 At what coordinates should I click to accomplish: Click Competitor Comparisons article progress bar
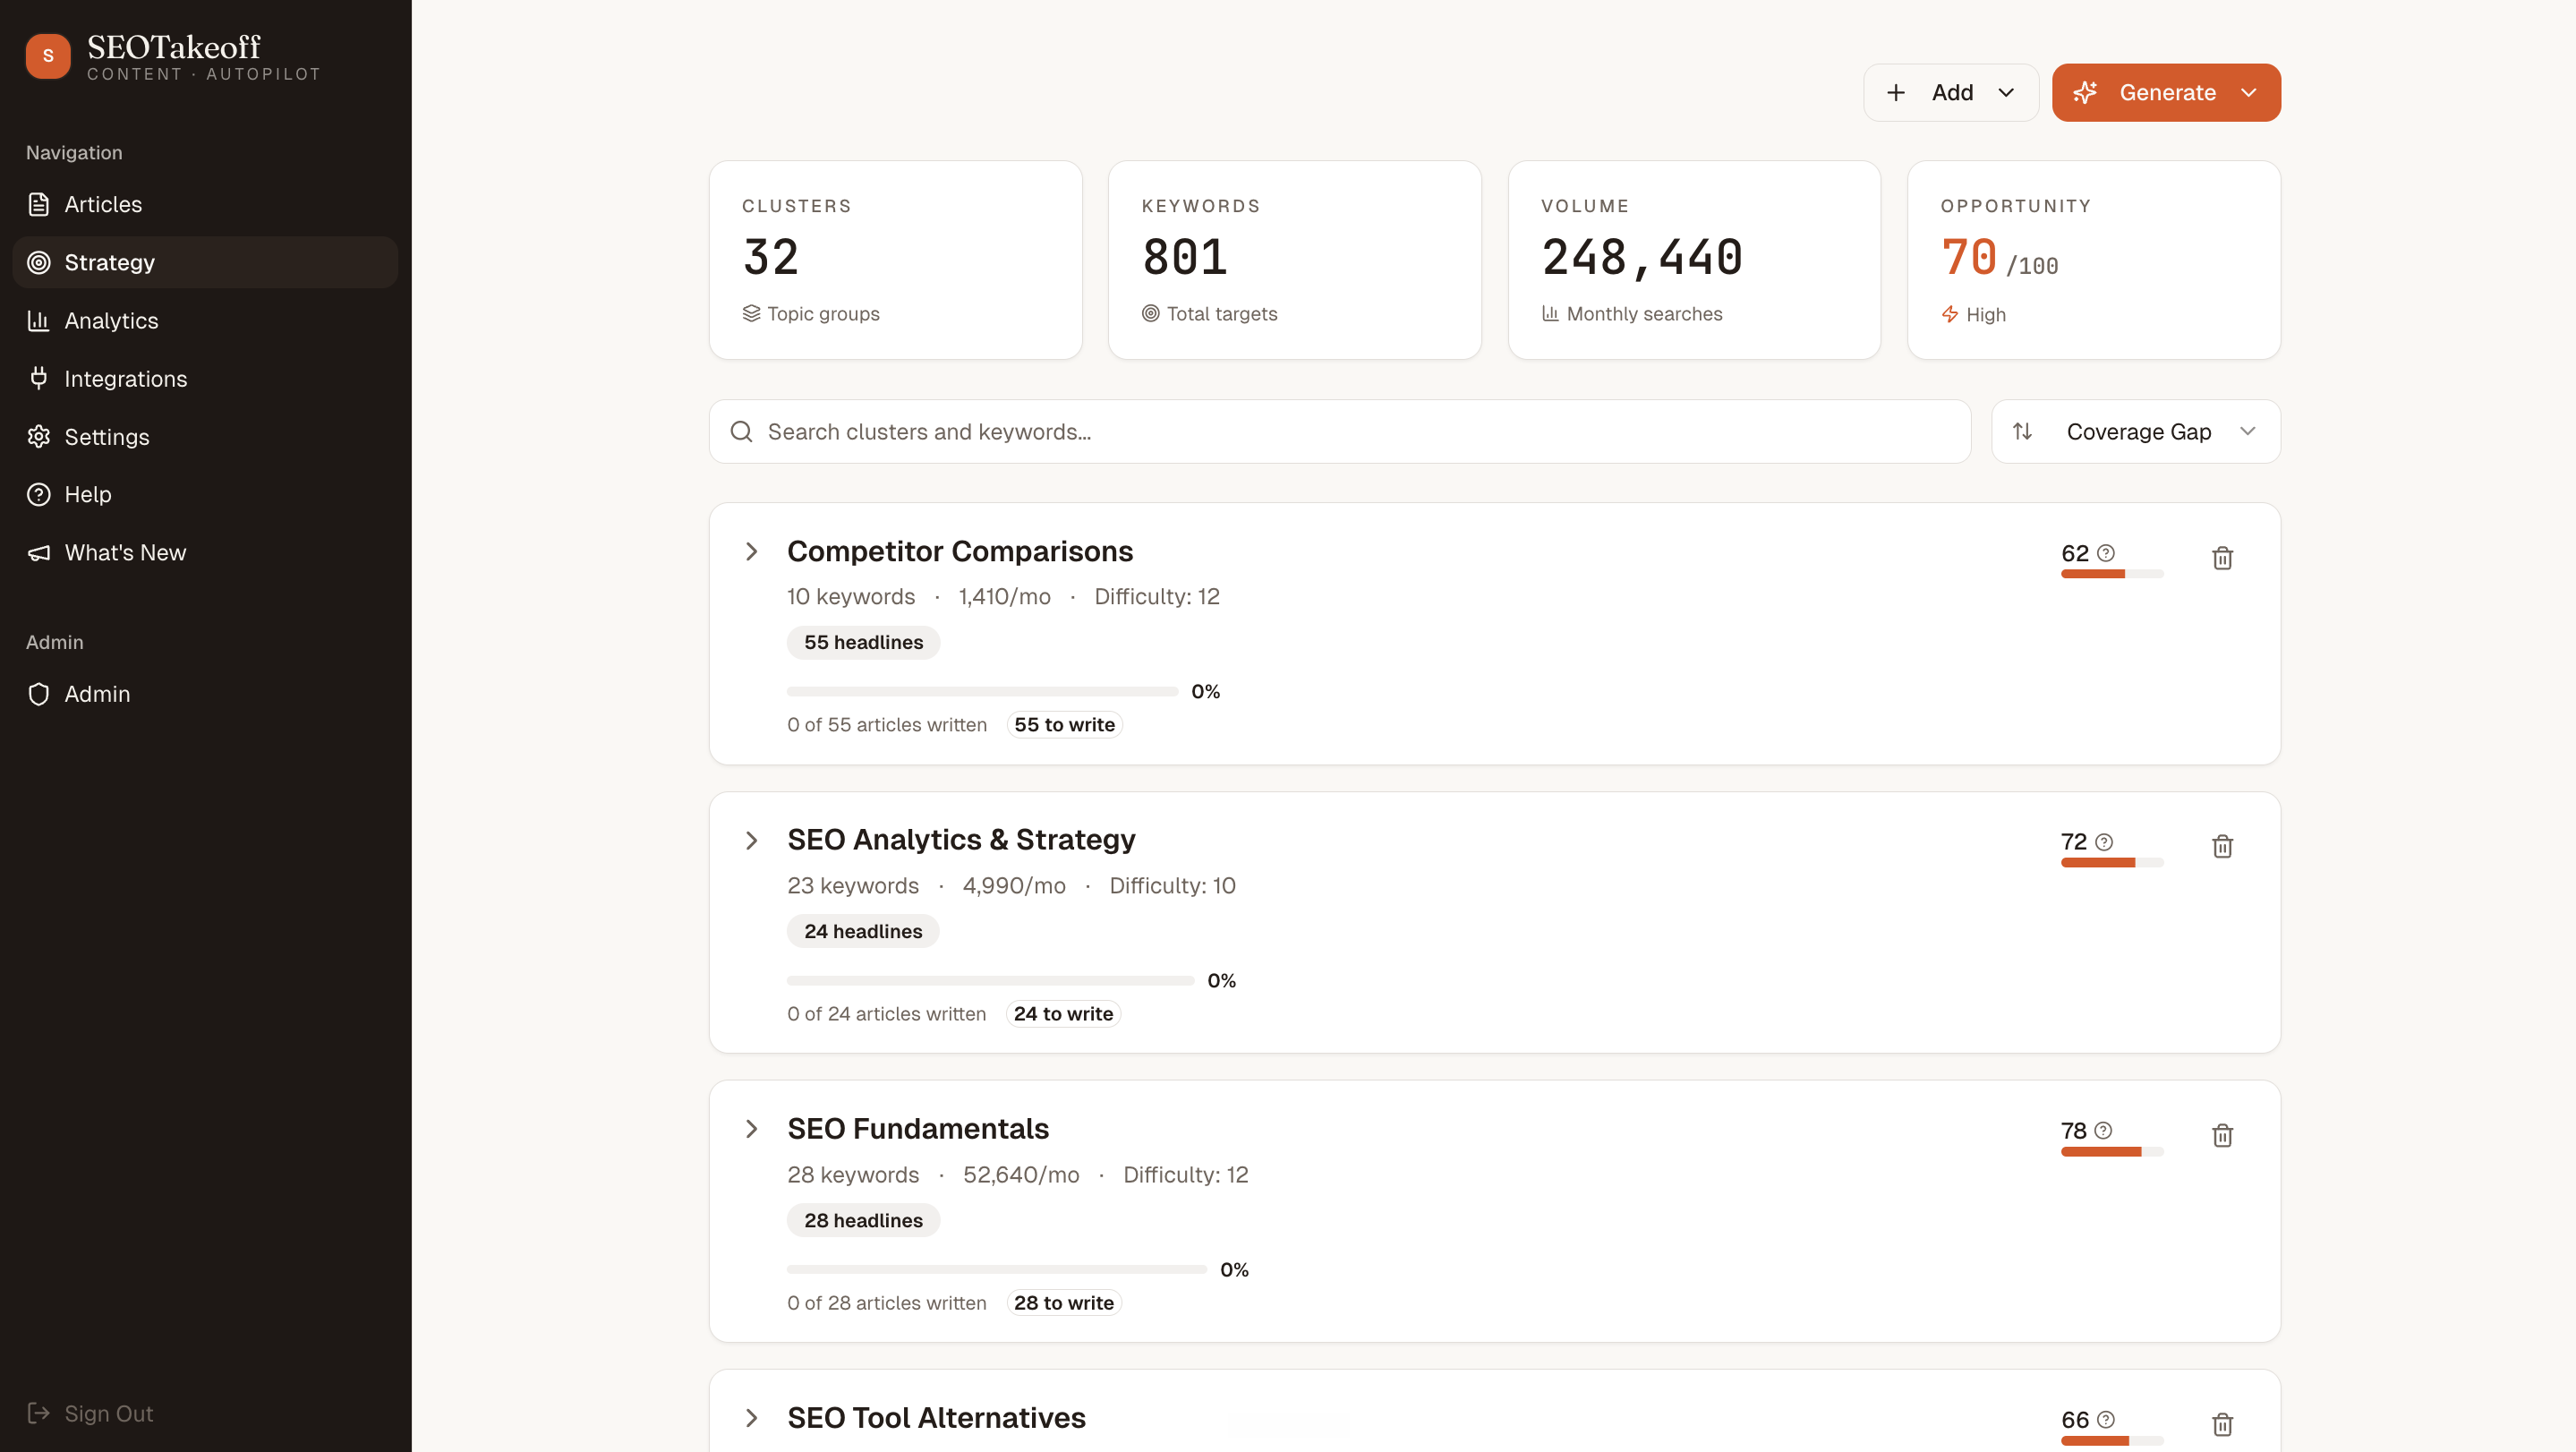982,691
